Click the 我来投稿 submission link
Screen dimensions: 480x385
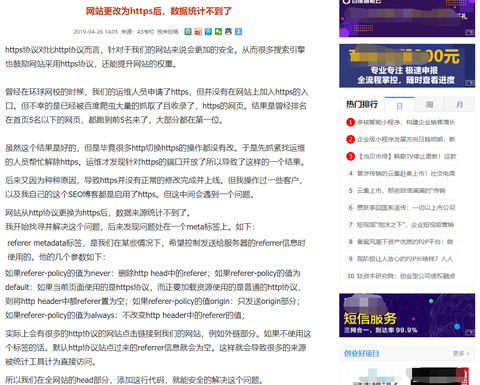point(168,32)
